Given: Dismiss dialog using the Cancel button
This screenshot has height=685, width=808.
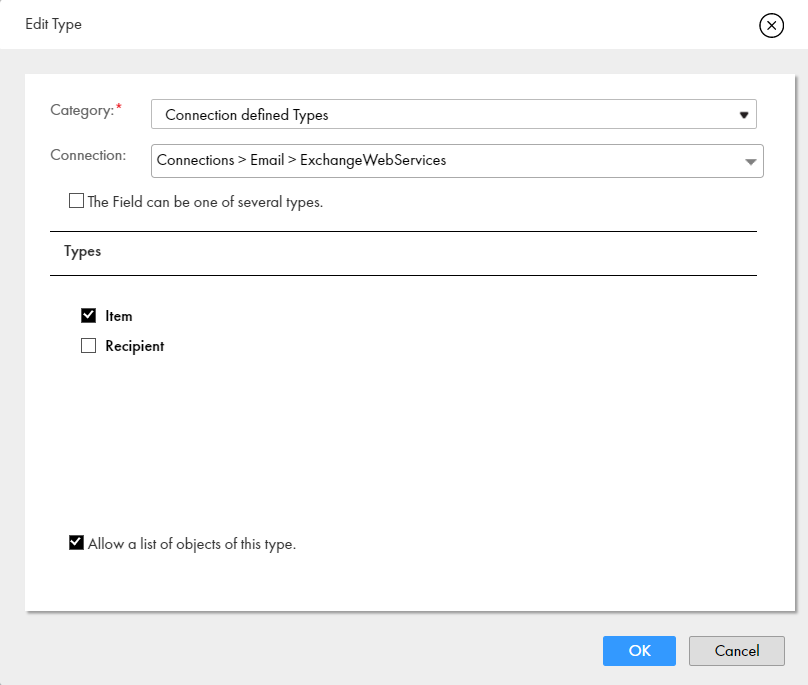Looking at the screenshot, I should pyautogui.click(x=736, y=650).
